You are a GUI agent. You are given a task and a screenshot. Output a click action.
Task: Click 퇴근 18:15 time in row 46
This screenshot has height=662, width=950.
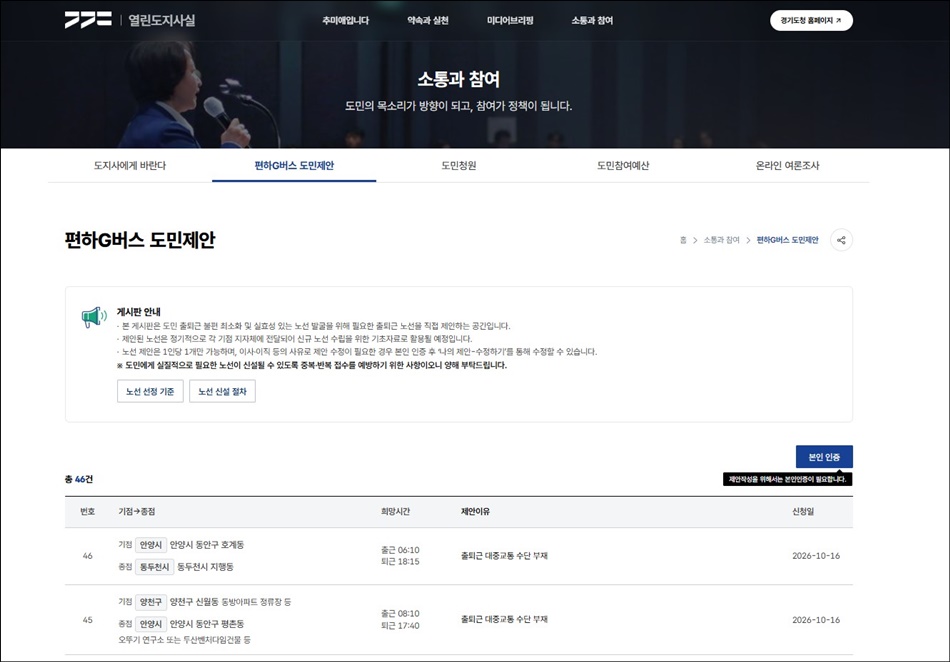tap(400, 561)
